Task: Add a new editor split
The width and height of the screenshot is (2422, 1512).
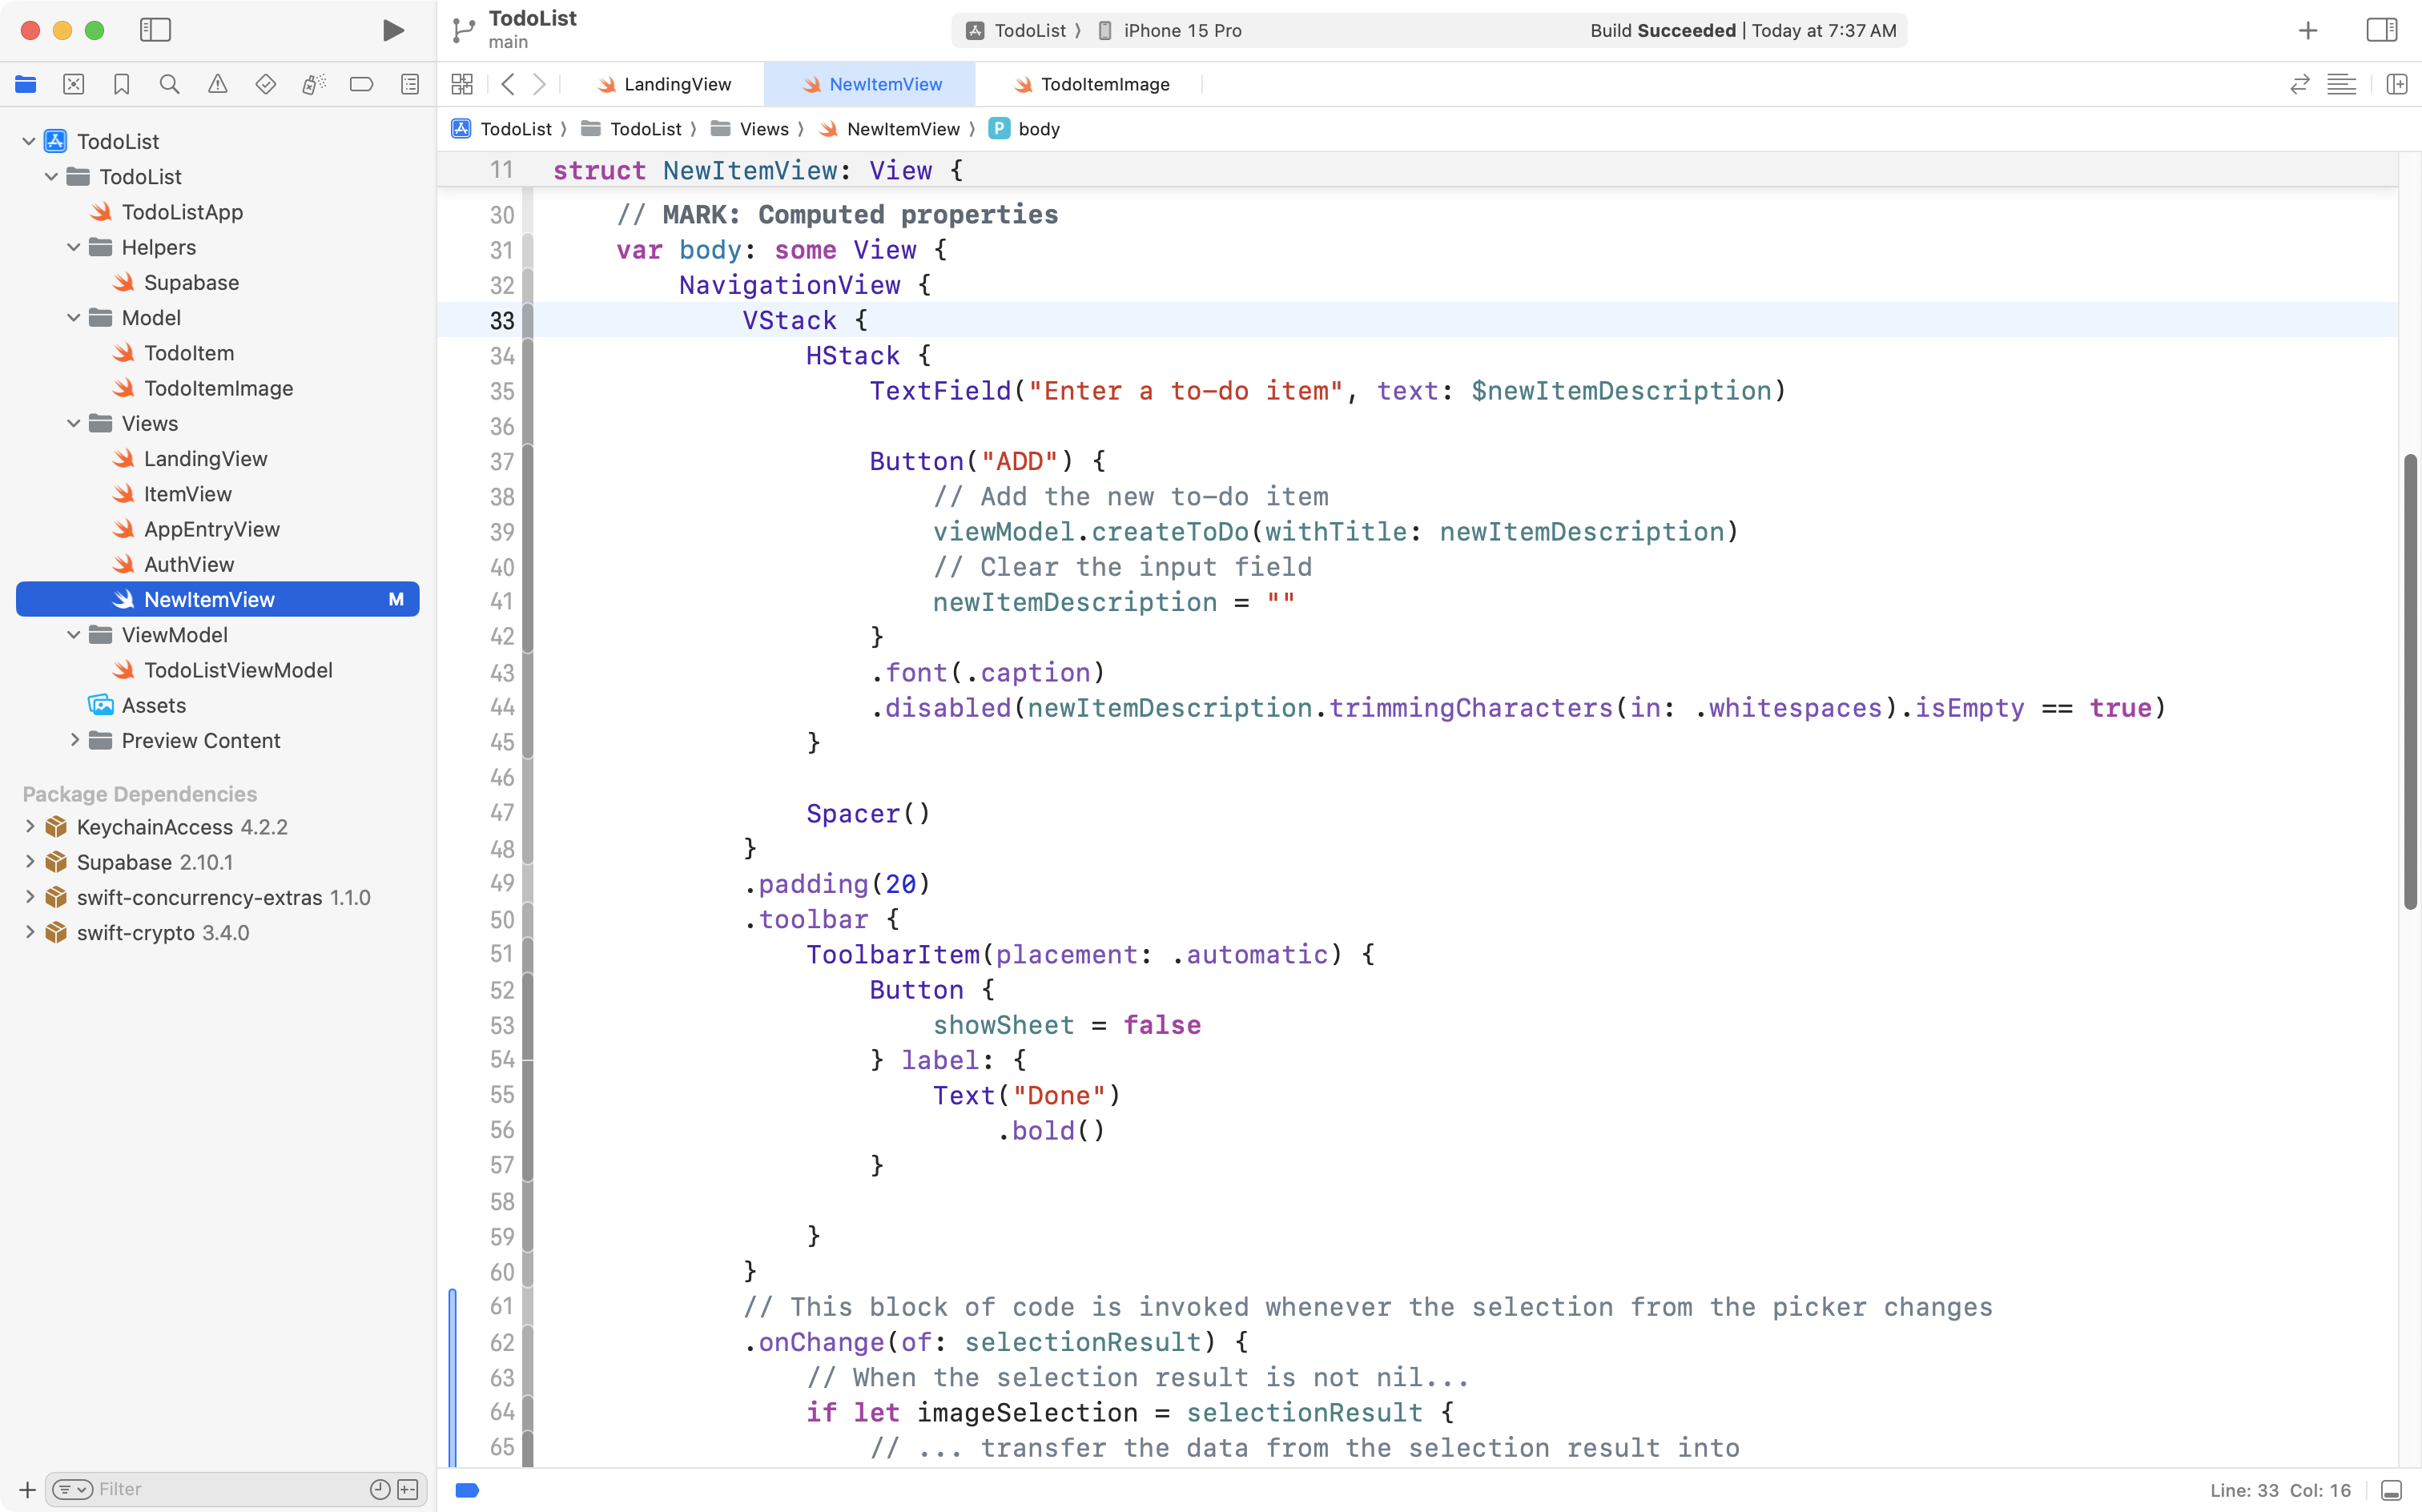Action: click(x=2397, y=84)
